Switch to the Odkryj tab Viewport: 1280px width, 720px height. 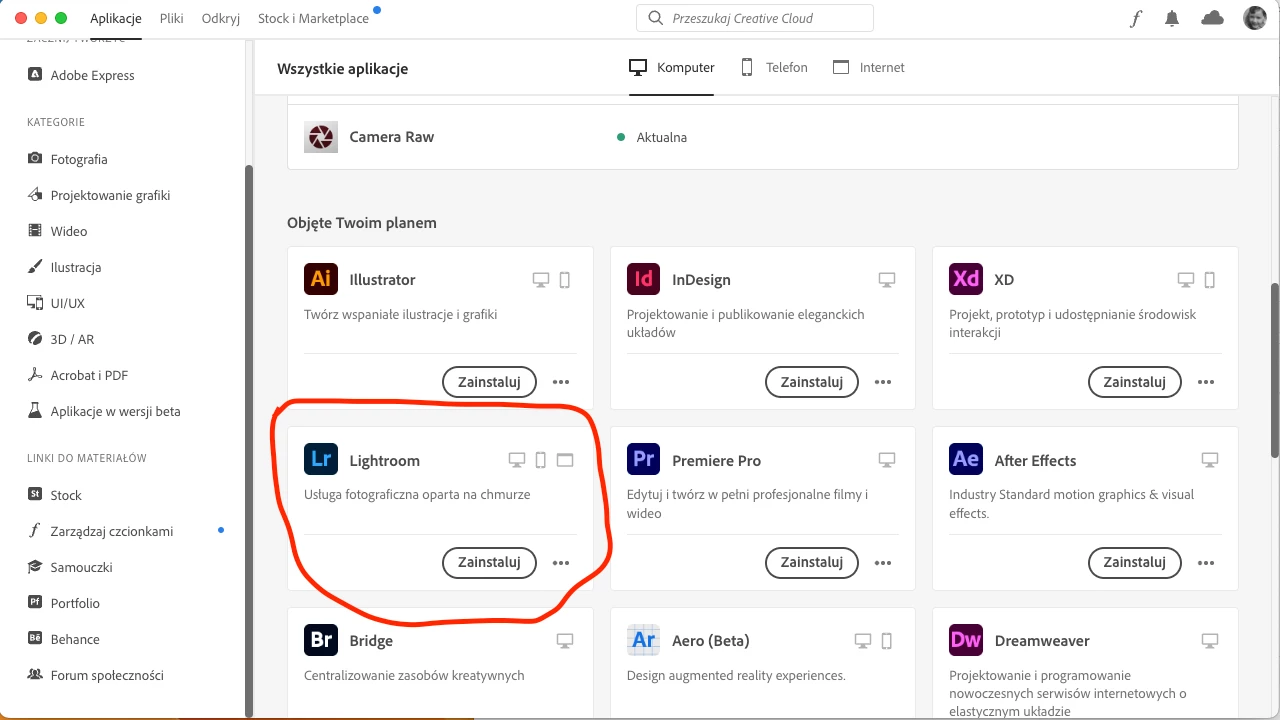(x=221, y=18)
